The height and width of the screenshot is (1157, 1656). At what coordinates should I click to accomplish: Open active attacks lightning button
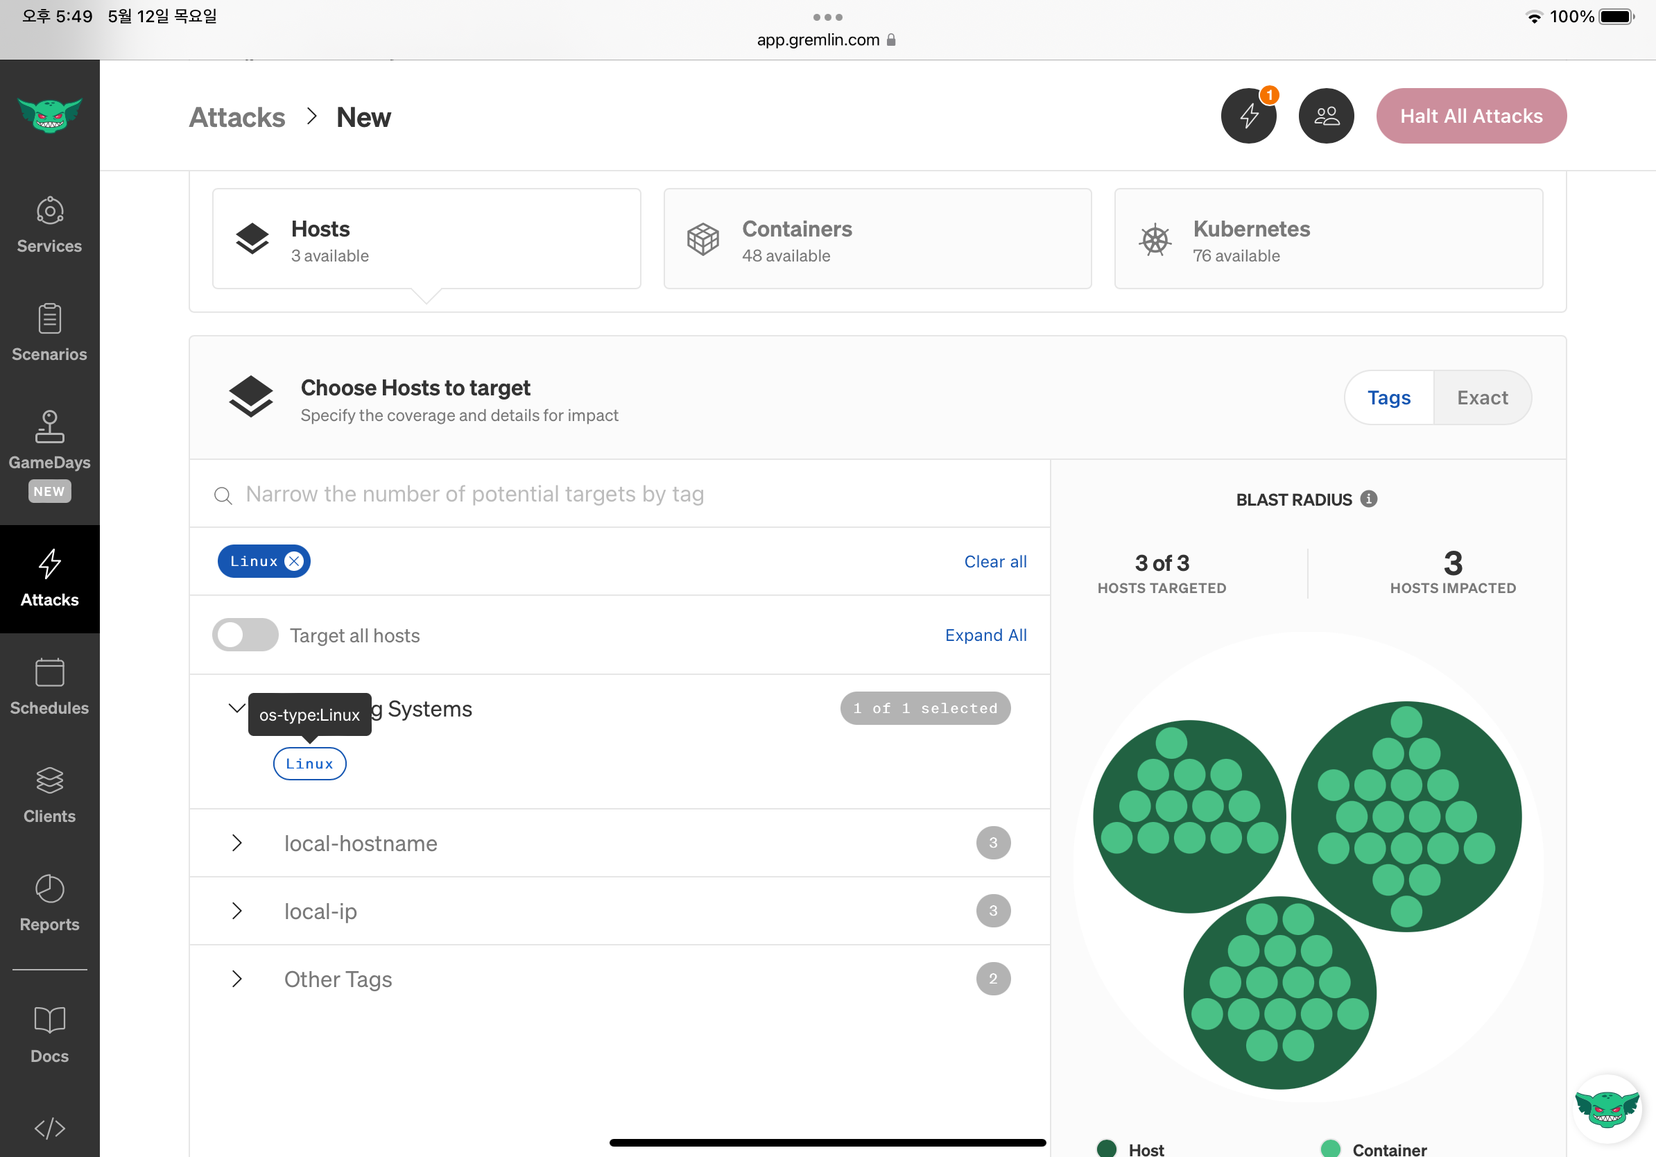(1248, 116)
